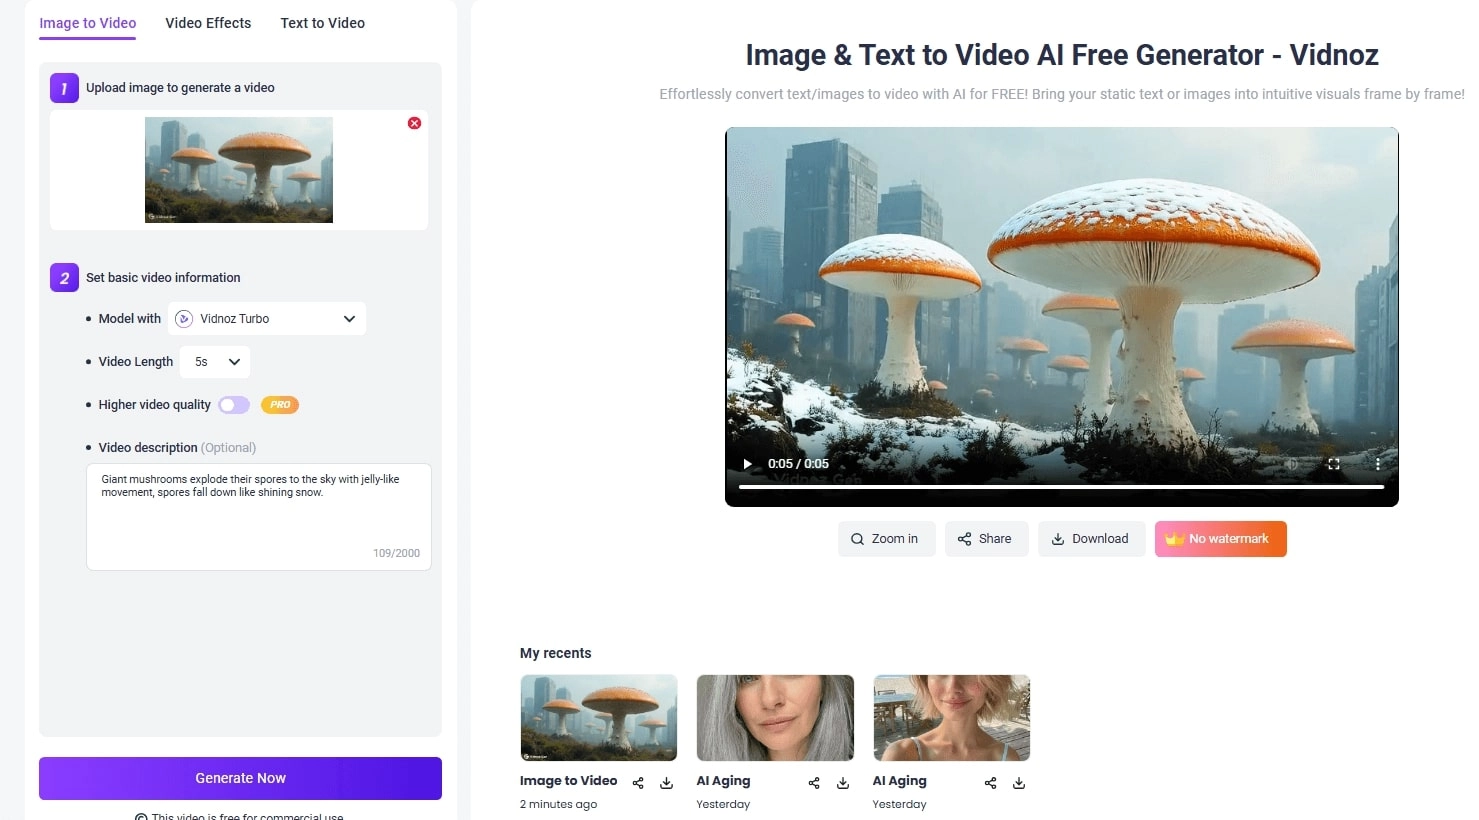Click the download icon for the second AI Aging recent
1479x820 pixels.
[x=1019, y=783]
